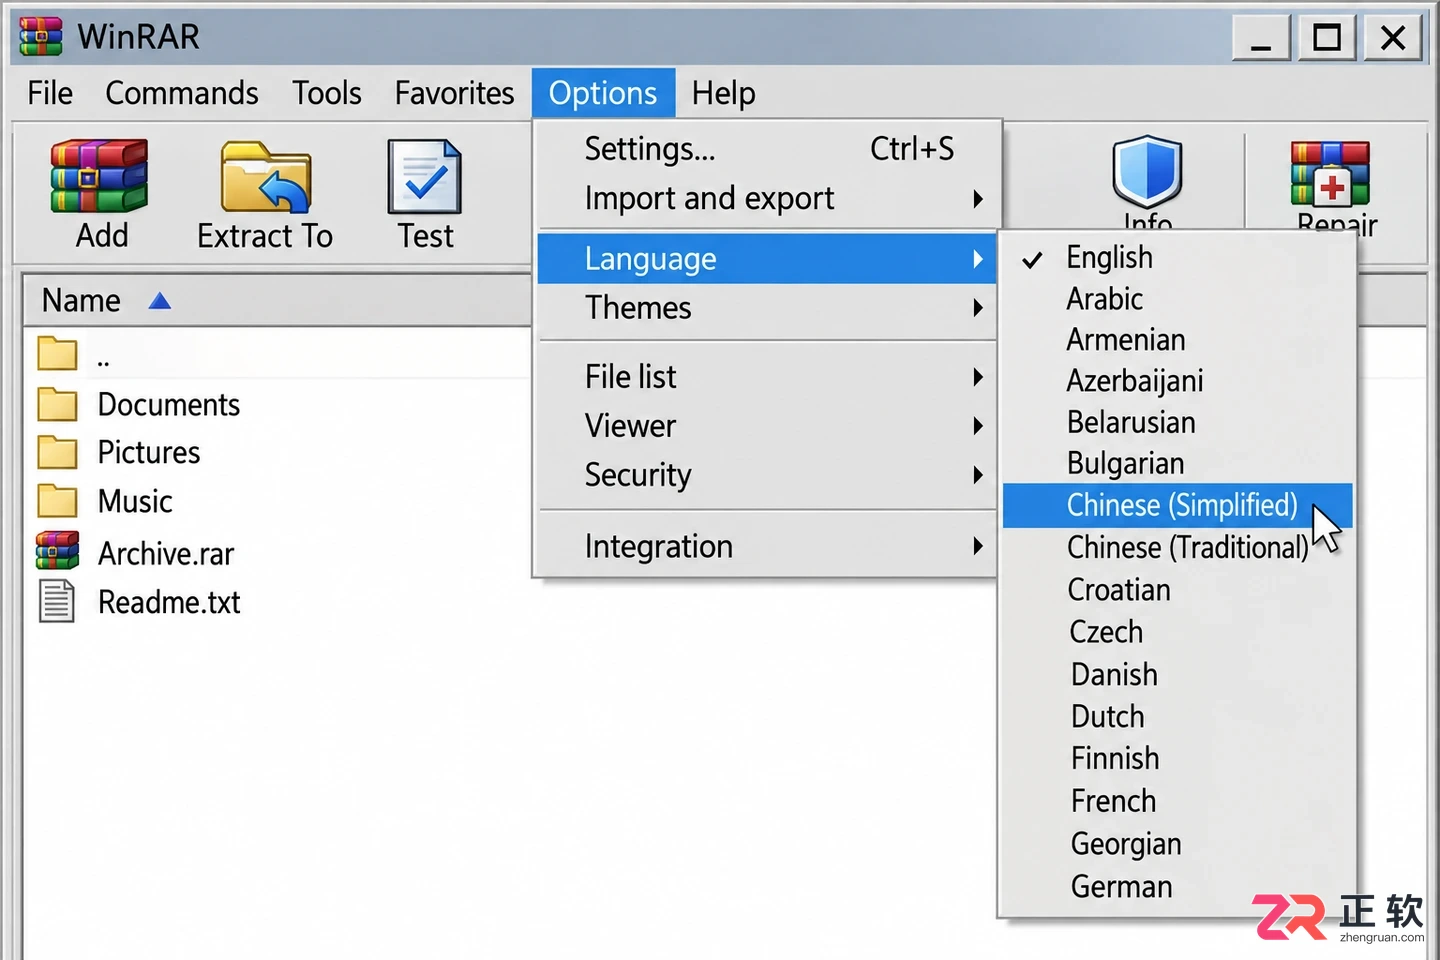Viewport: 1440px width, 960px height.
Task: Switch language to Arabic
Action: click(1178, 299)
